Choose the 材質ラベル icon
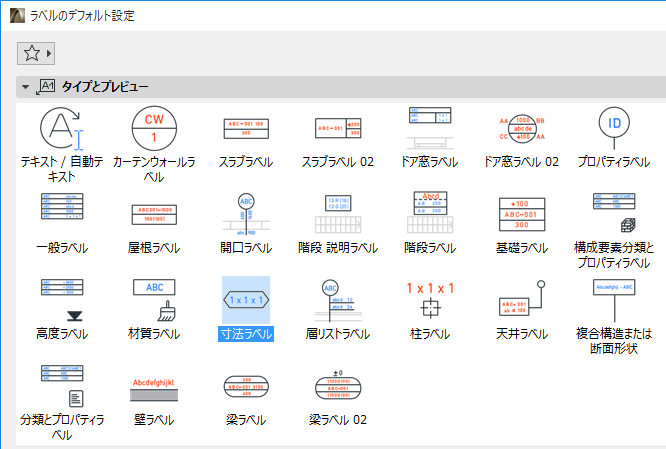Screen dimensions: 666x449 [x=154, y=299]
